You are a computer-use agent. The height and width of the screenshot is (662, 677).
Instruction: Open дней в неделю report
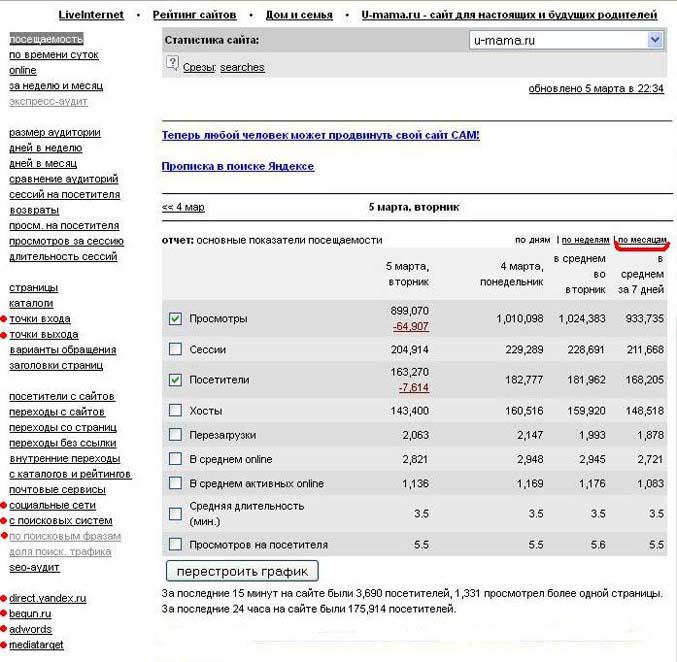coord(46,148)
